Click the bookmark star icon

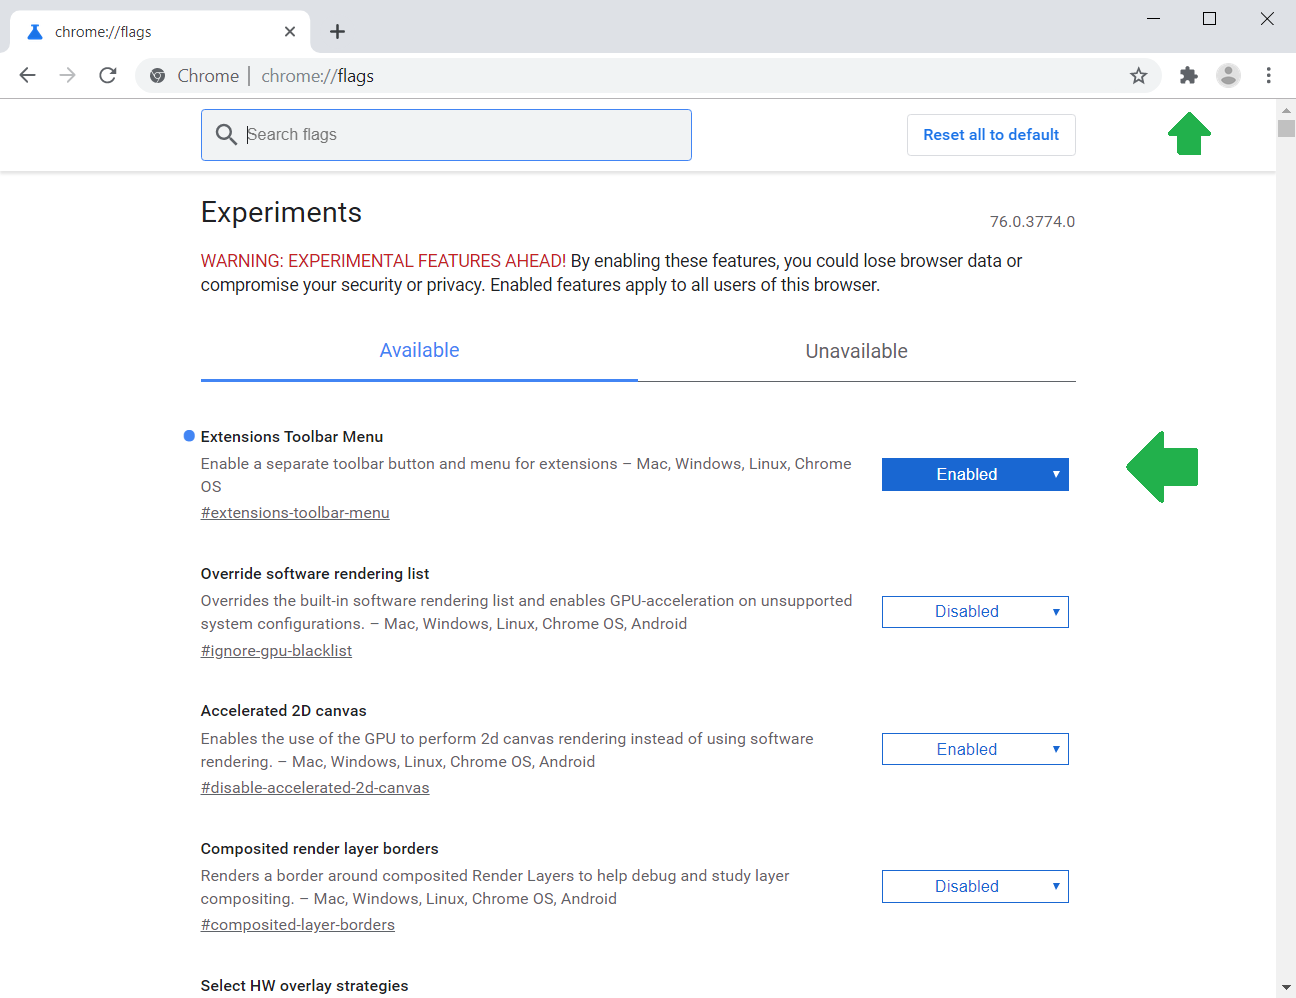[1138, 75]
